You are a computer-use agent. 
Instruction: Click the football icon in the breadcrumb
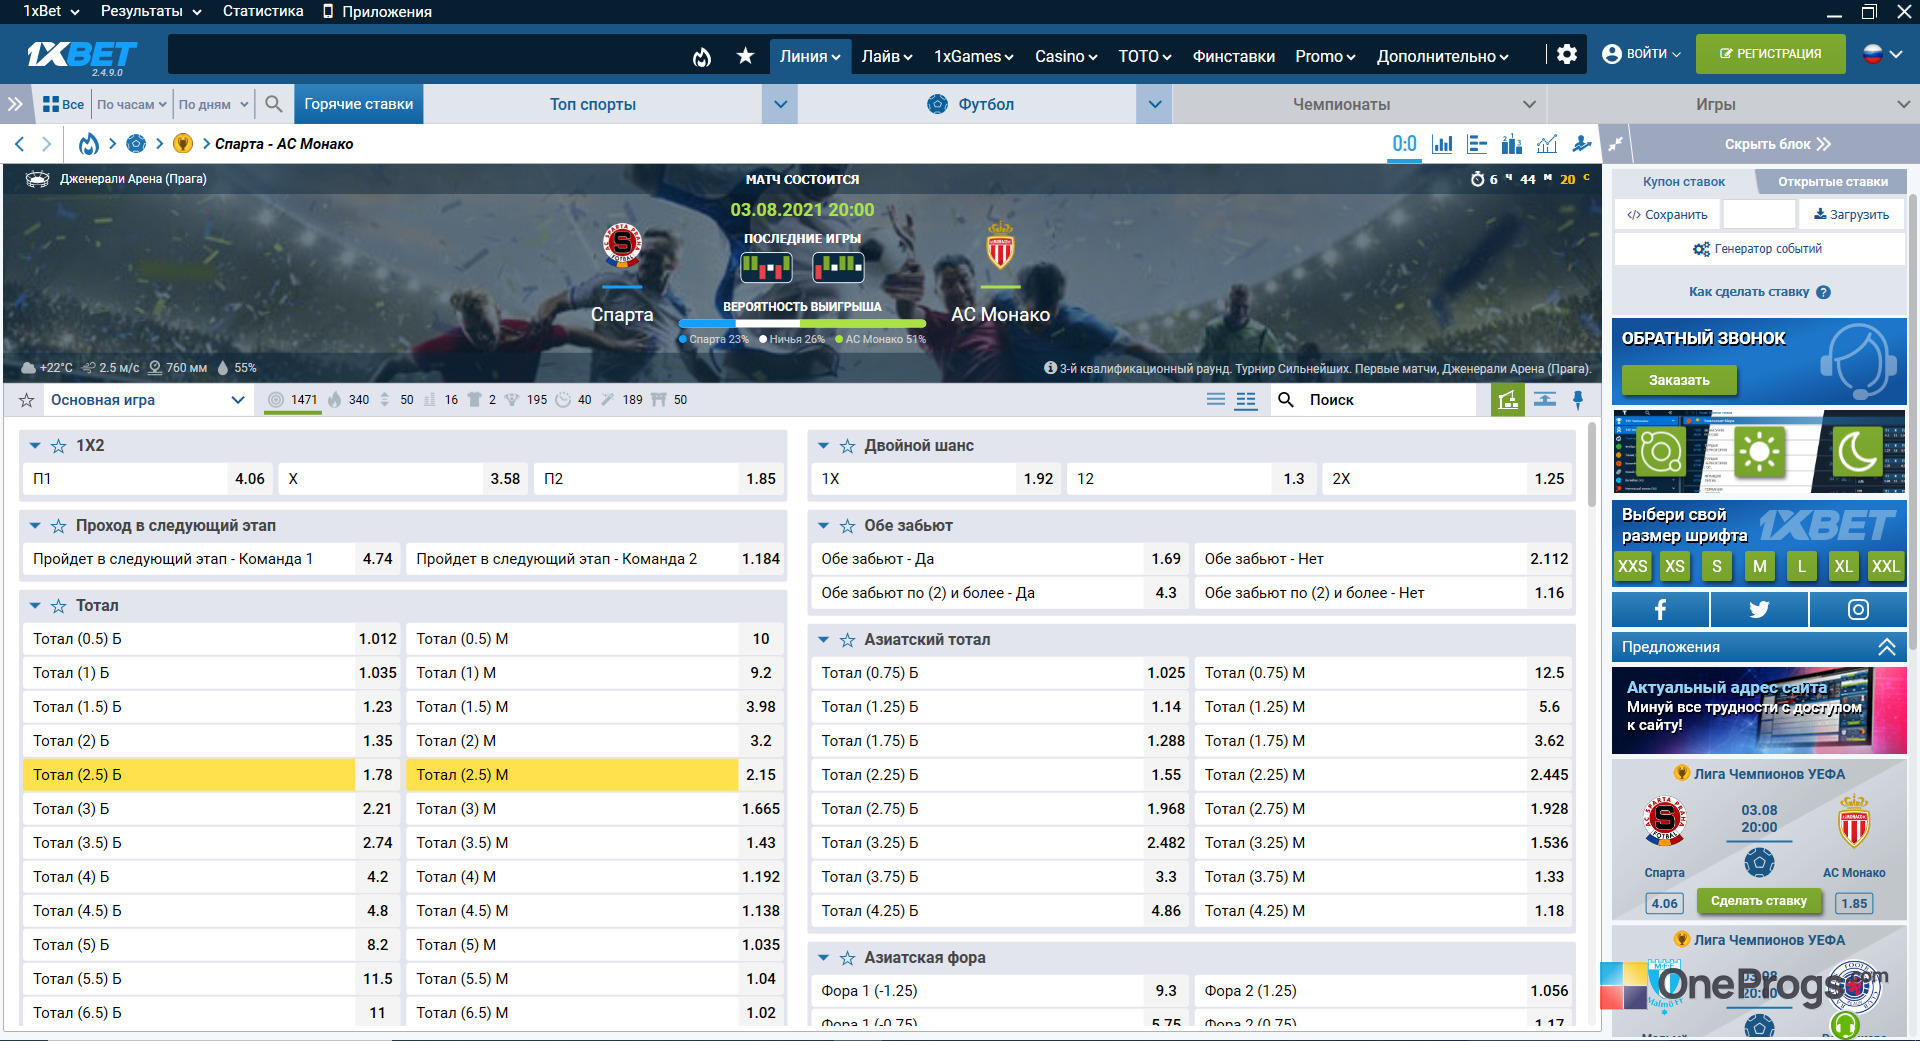(x=136, y=144)
